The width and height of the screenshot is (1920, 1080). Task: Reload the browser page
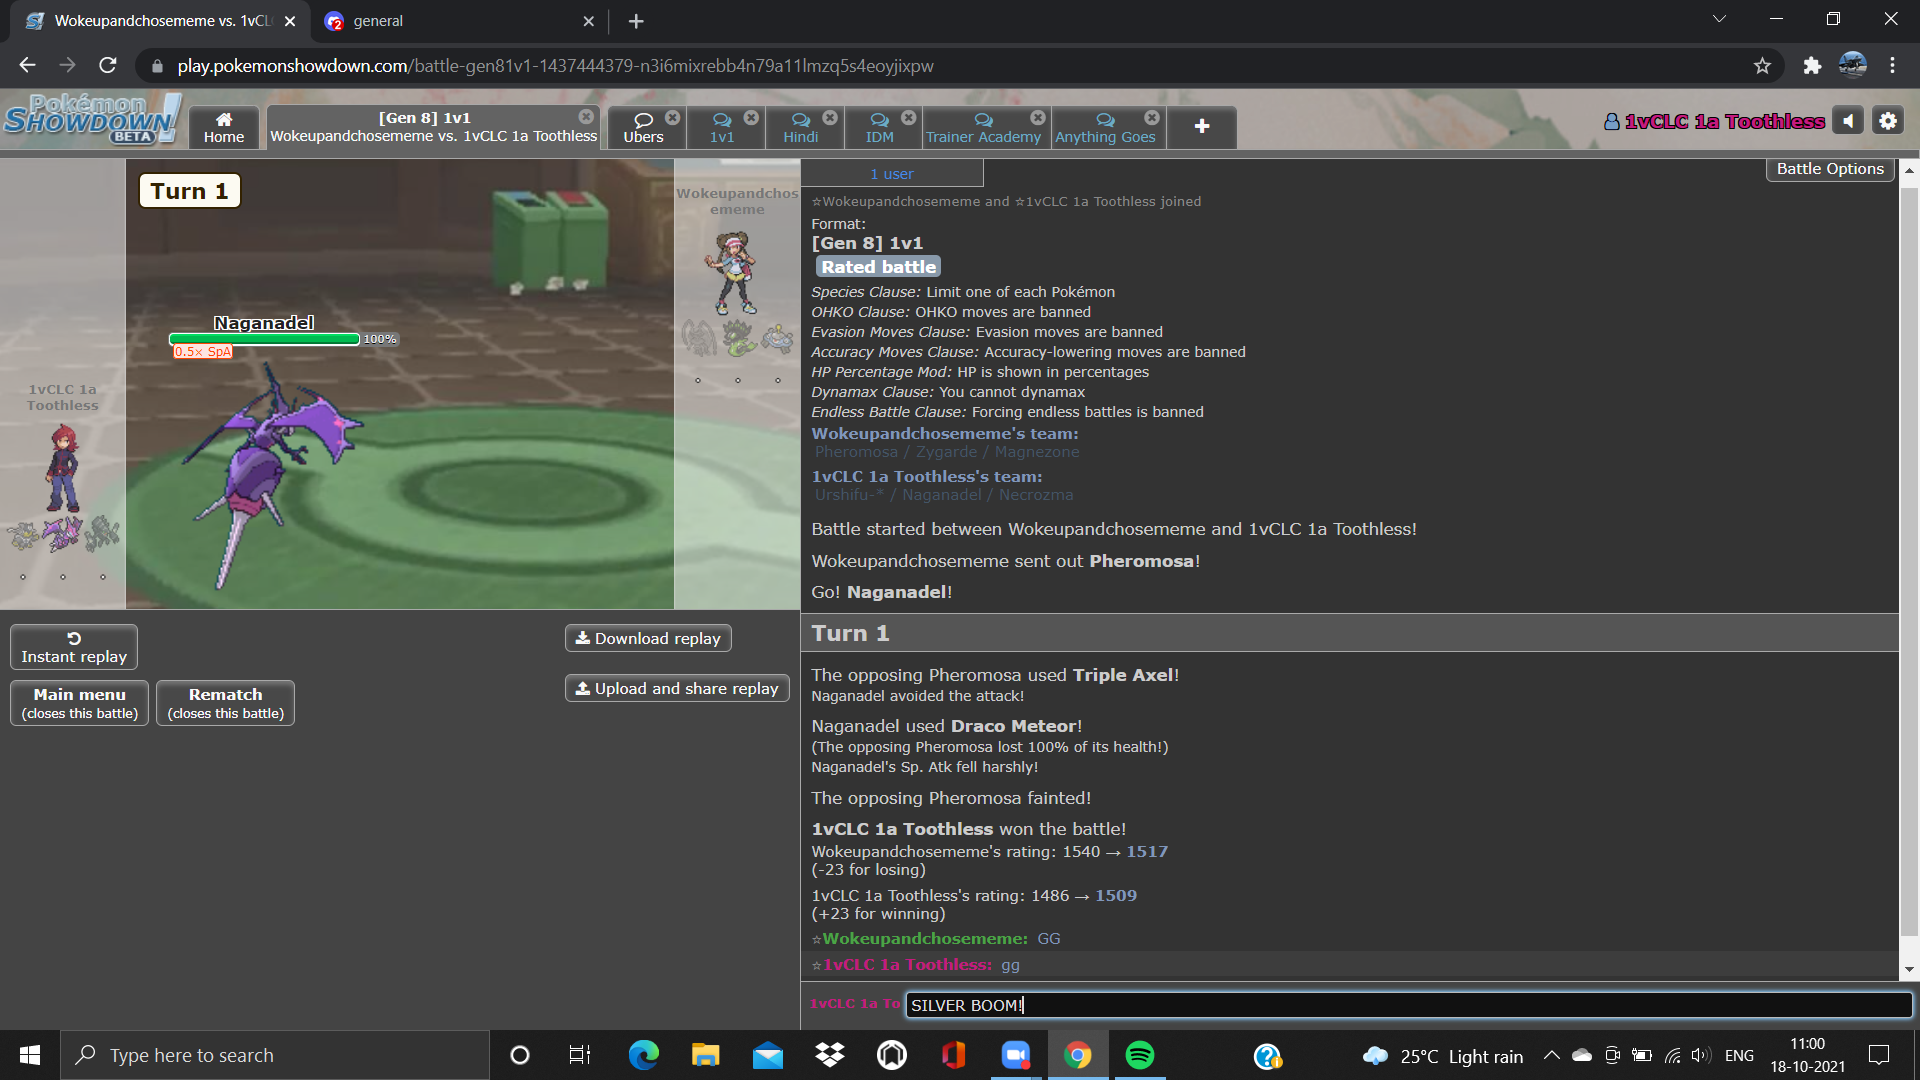coord(108,65)
